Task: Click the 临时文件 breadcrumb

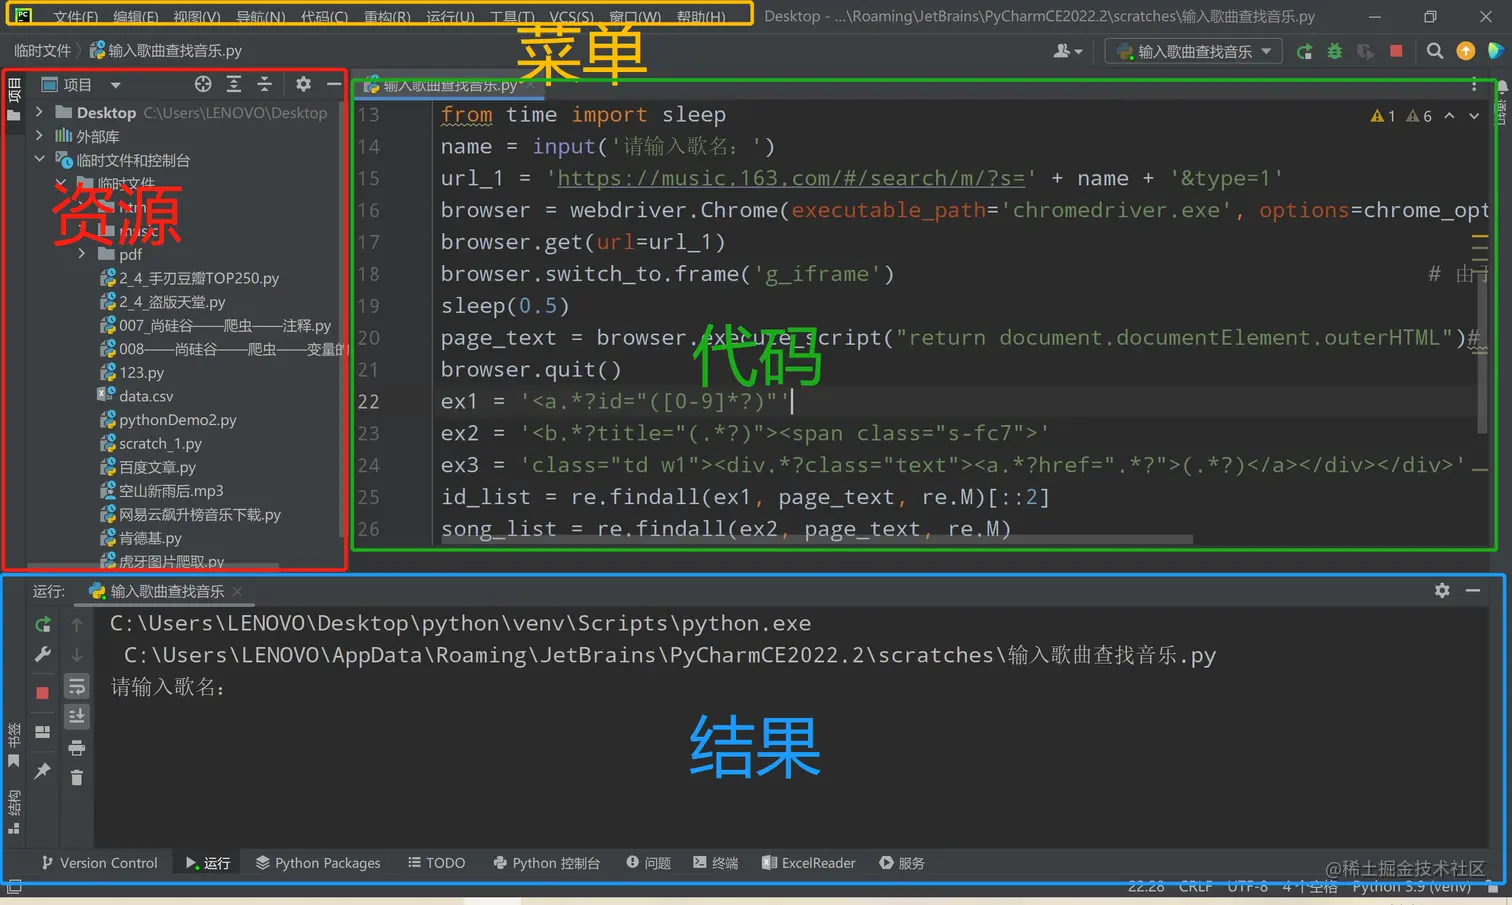Action: [x=43, y=51]
